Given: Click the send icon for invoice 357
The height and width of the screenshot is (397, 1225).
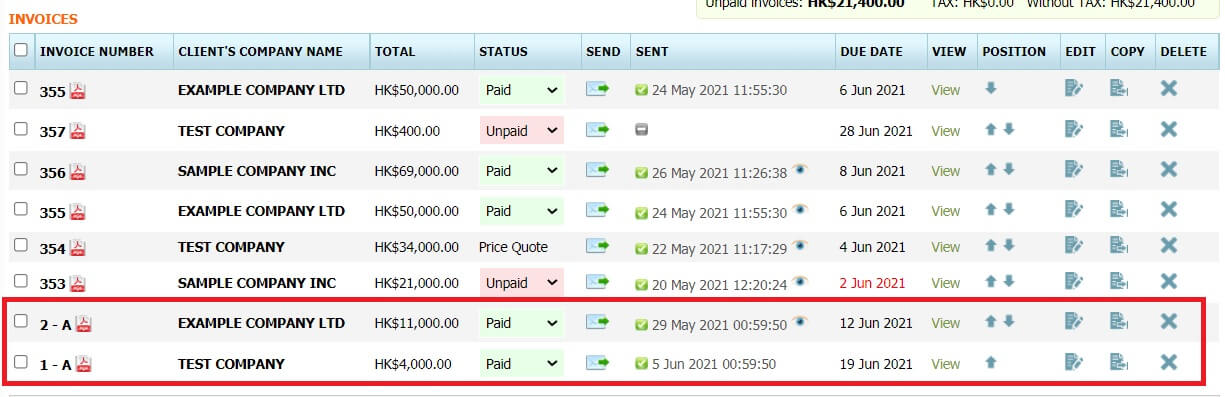Looking at the screenshot, I should click(x=598, y=130).
